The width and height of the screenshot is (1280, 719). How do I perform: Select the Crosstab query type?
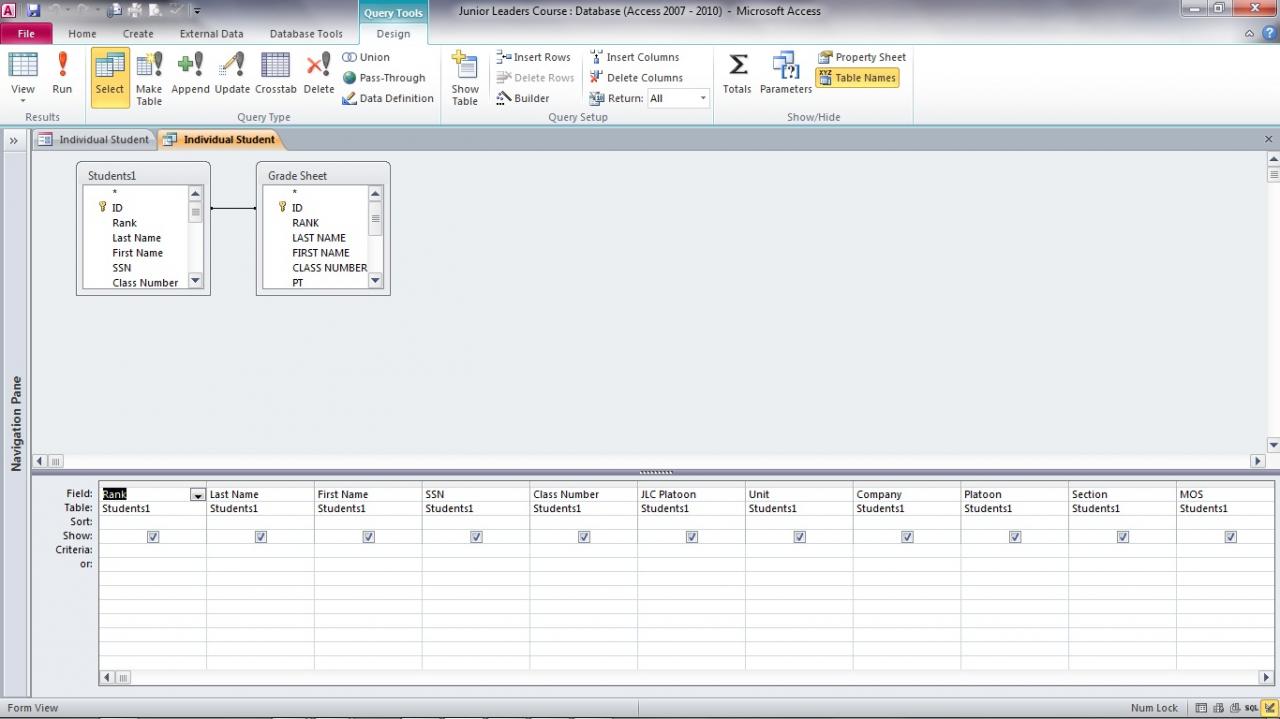(276, 73)
